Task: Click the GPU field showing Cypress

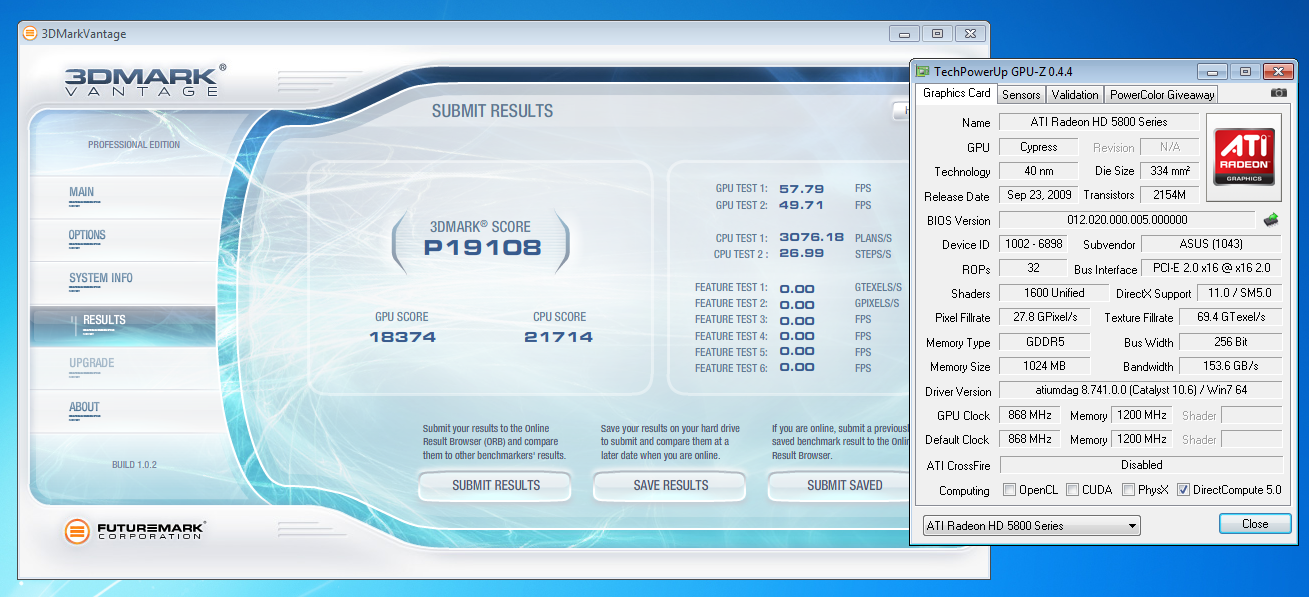Action: pyautogui.click(x=1039, y=147)
